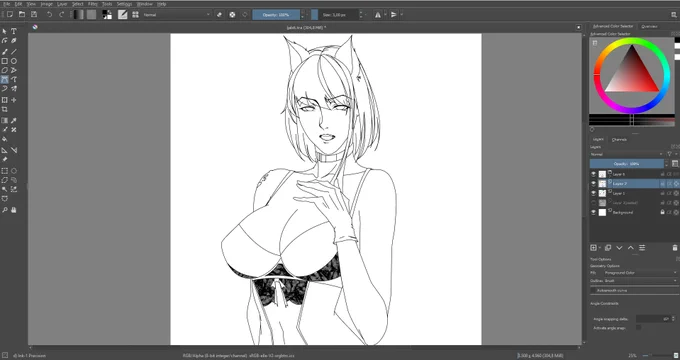Select the Background layer row
The image size is (680, 360).
coord(634,213)
